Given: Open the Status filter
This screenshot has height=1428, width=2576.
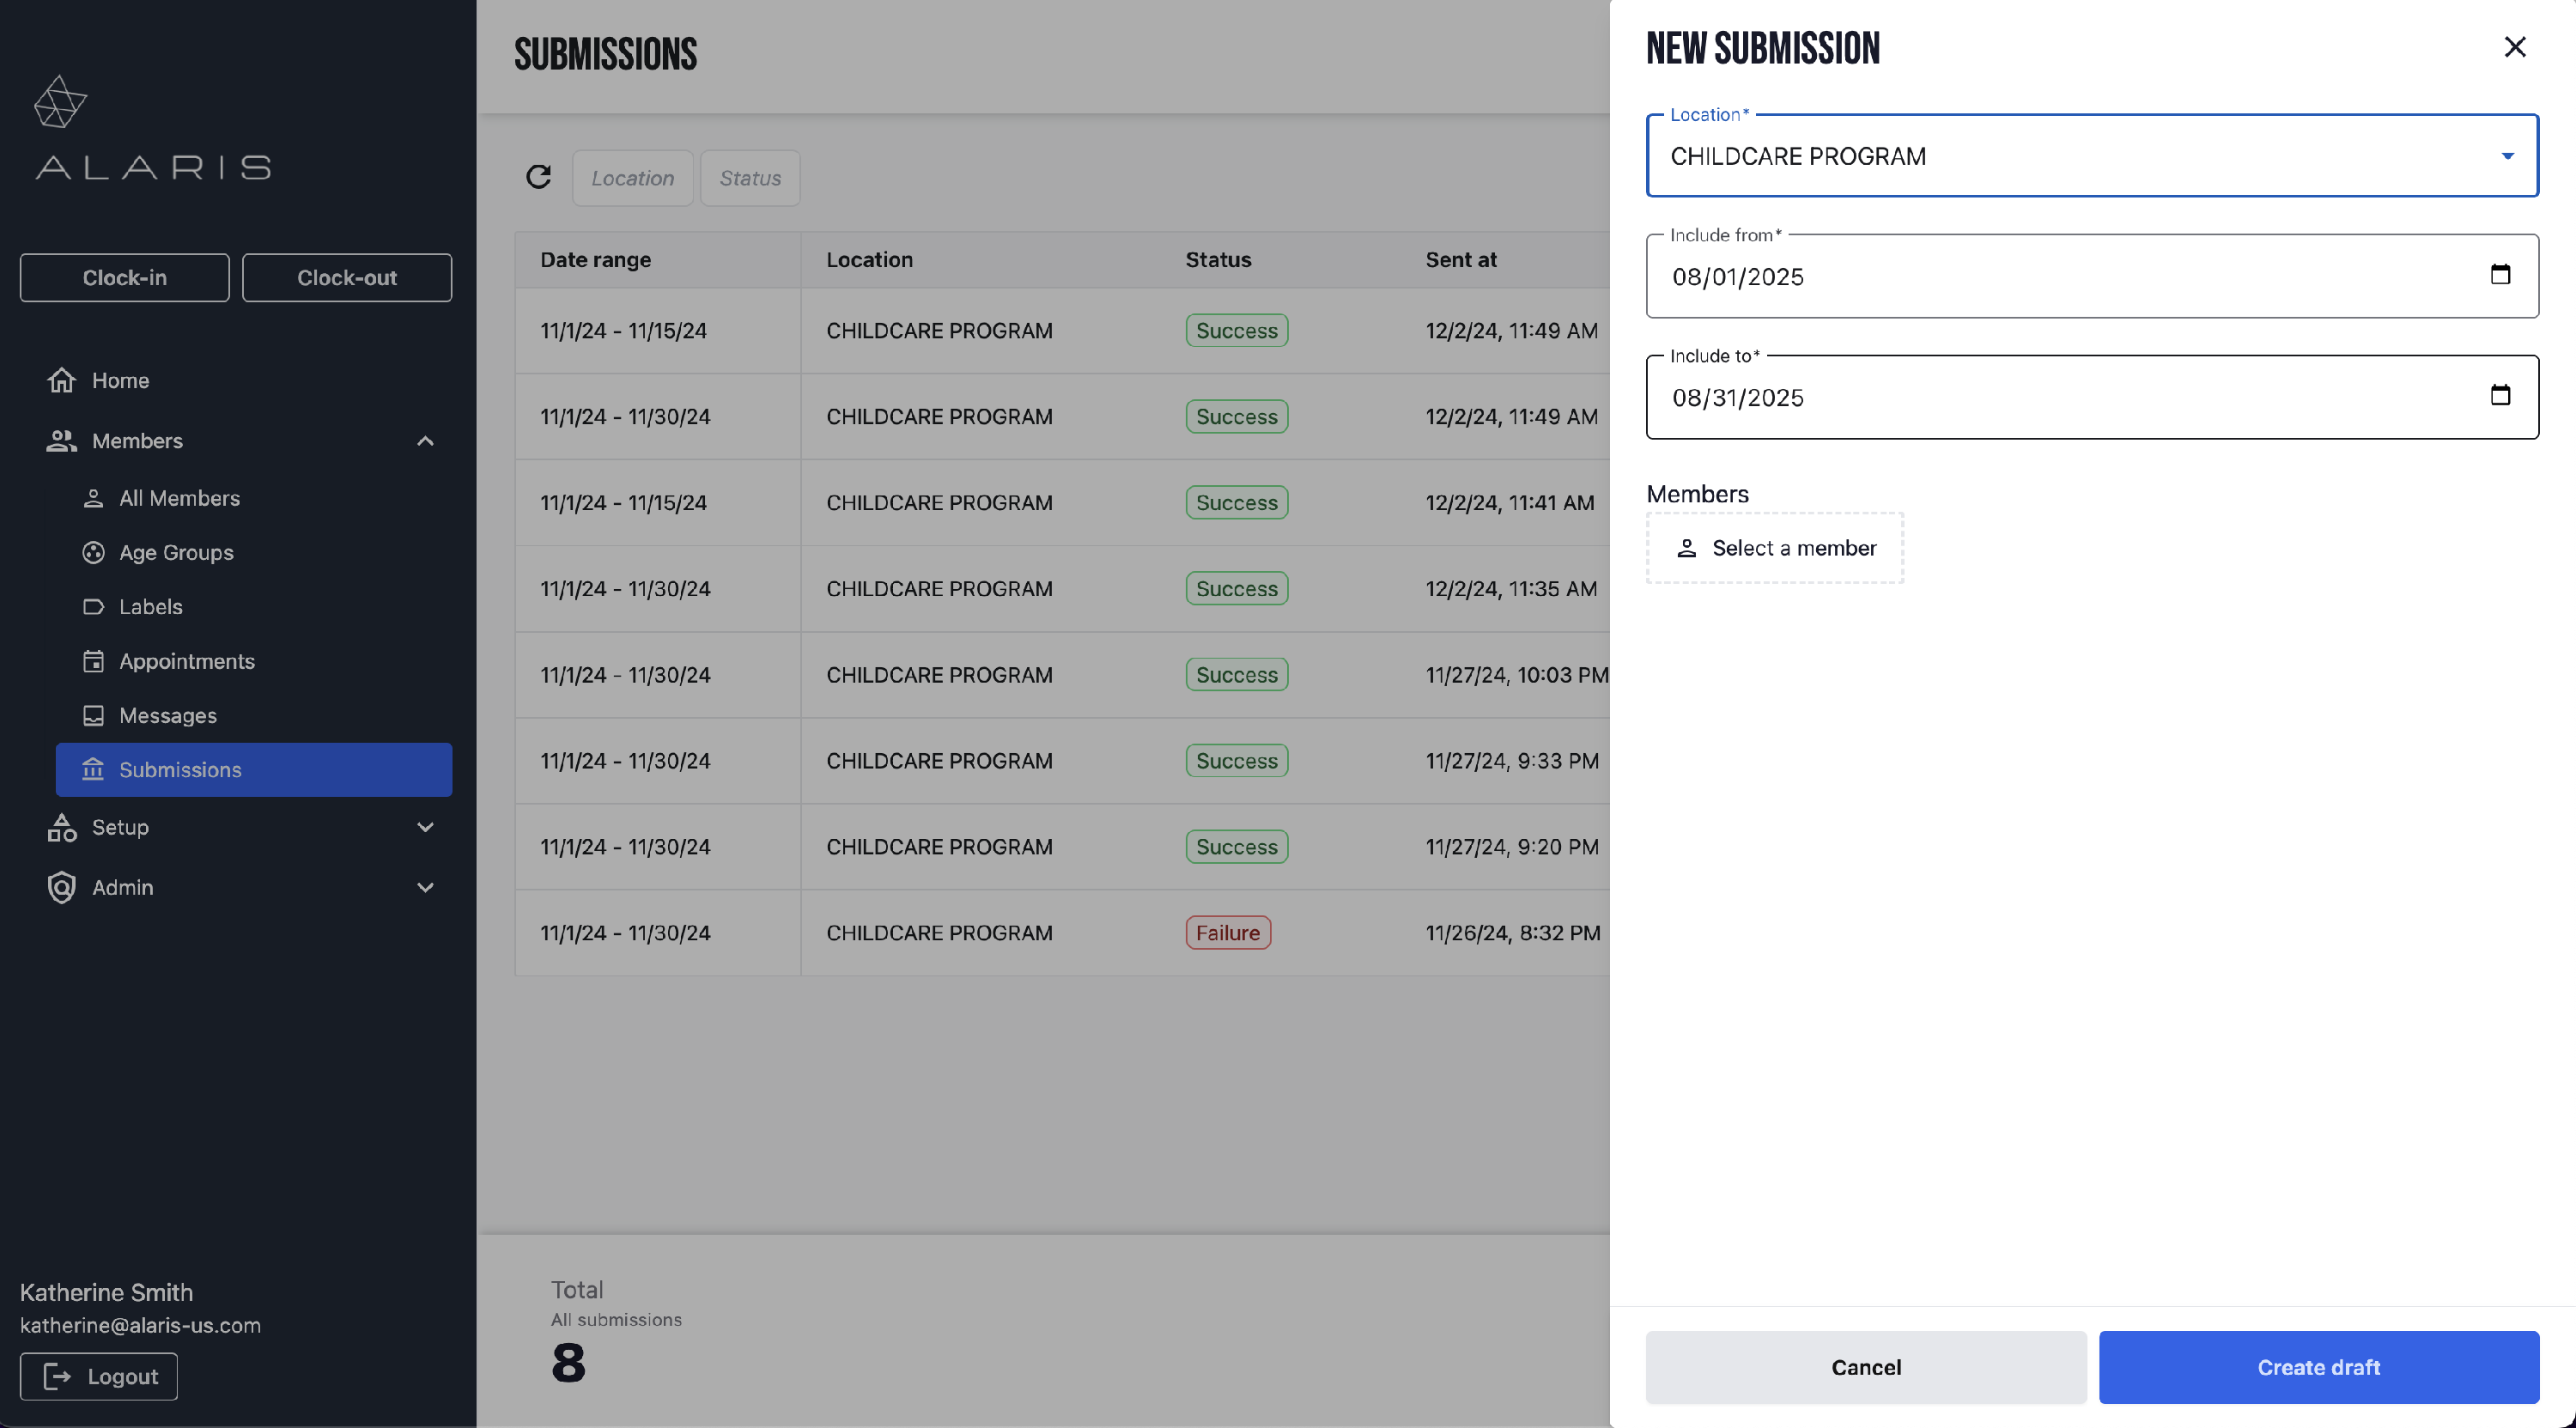Looking at the screenshot, I should point(750,178).
